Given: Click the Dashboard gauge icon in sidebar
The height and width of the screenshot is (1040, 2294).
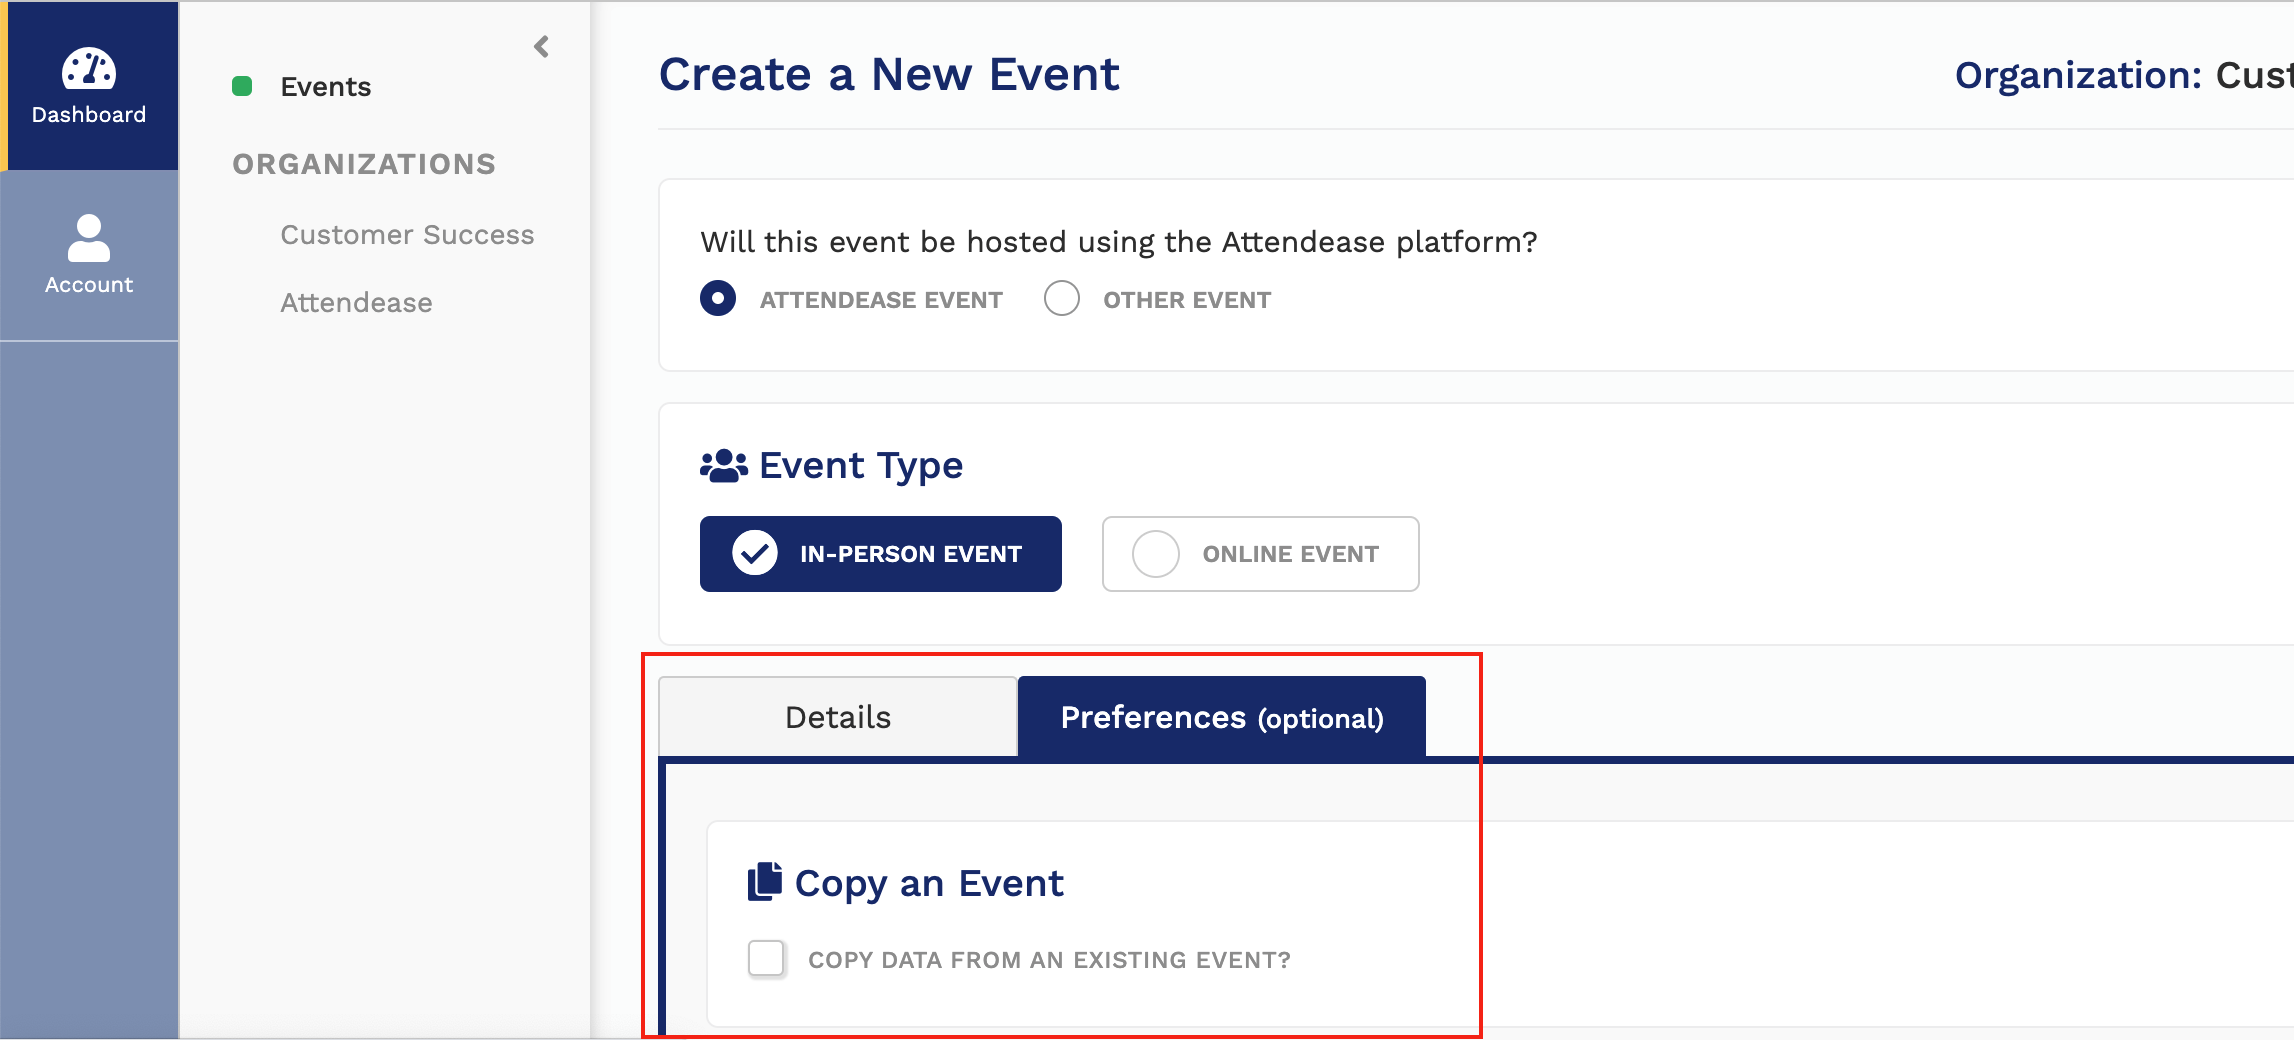Looking at the screenshot, I should [88, 70].
